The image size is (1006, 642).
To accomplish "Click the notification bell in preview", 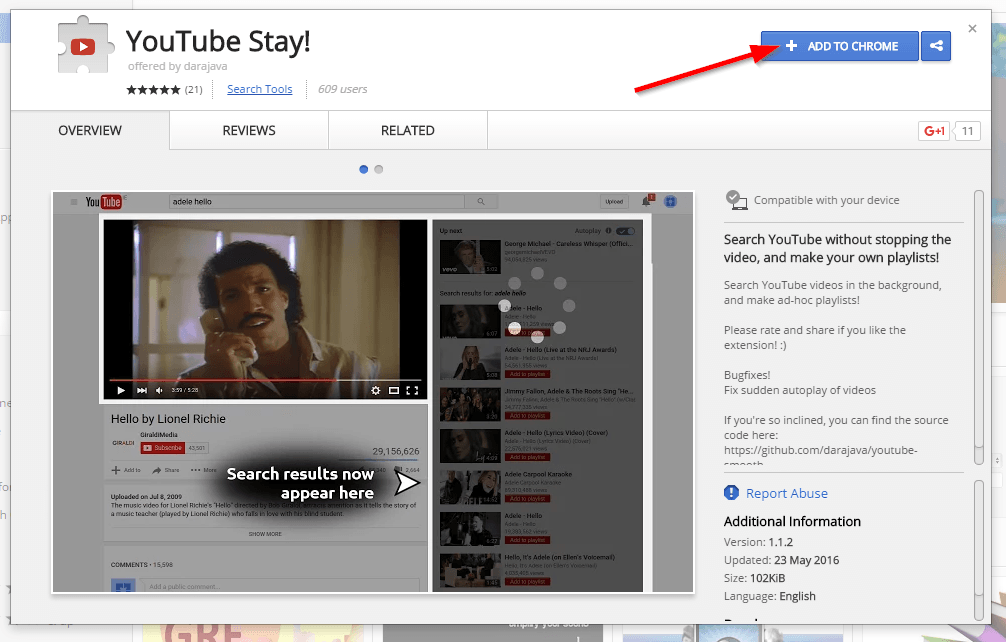I will [x=647, y=201].
